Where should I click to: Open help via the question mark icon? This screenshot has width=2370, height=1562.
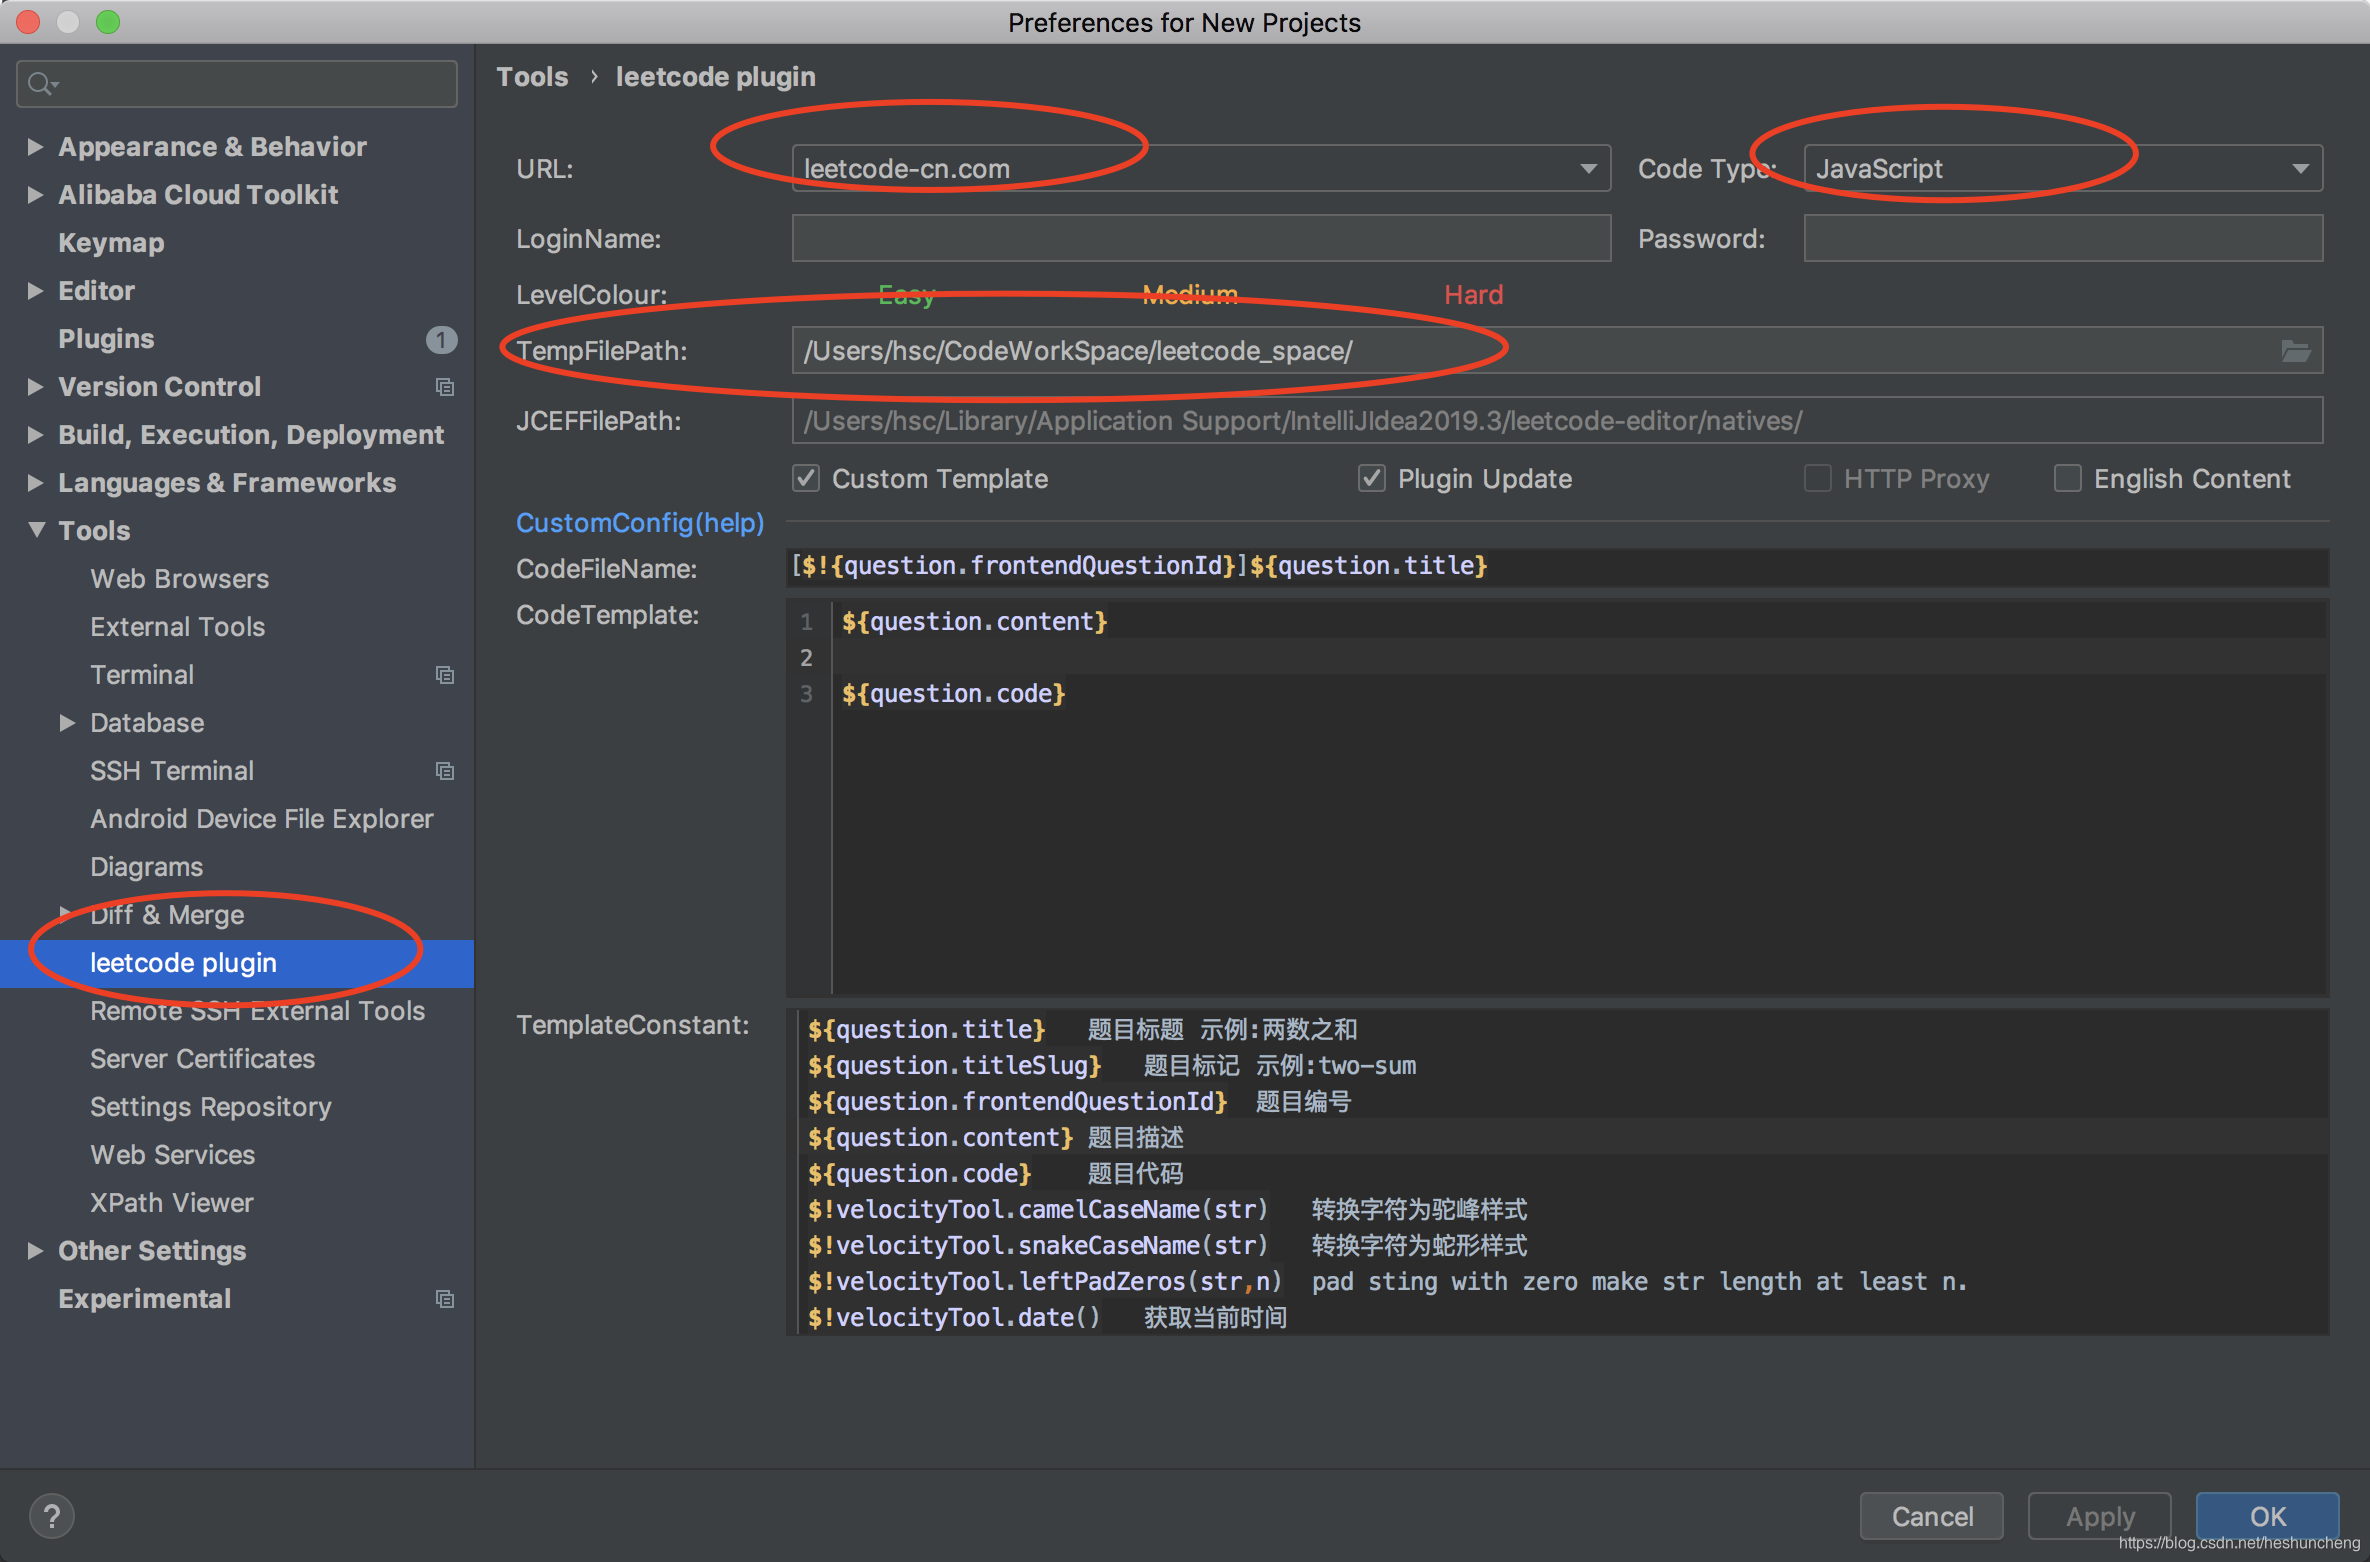tap(51, 1516)
